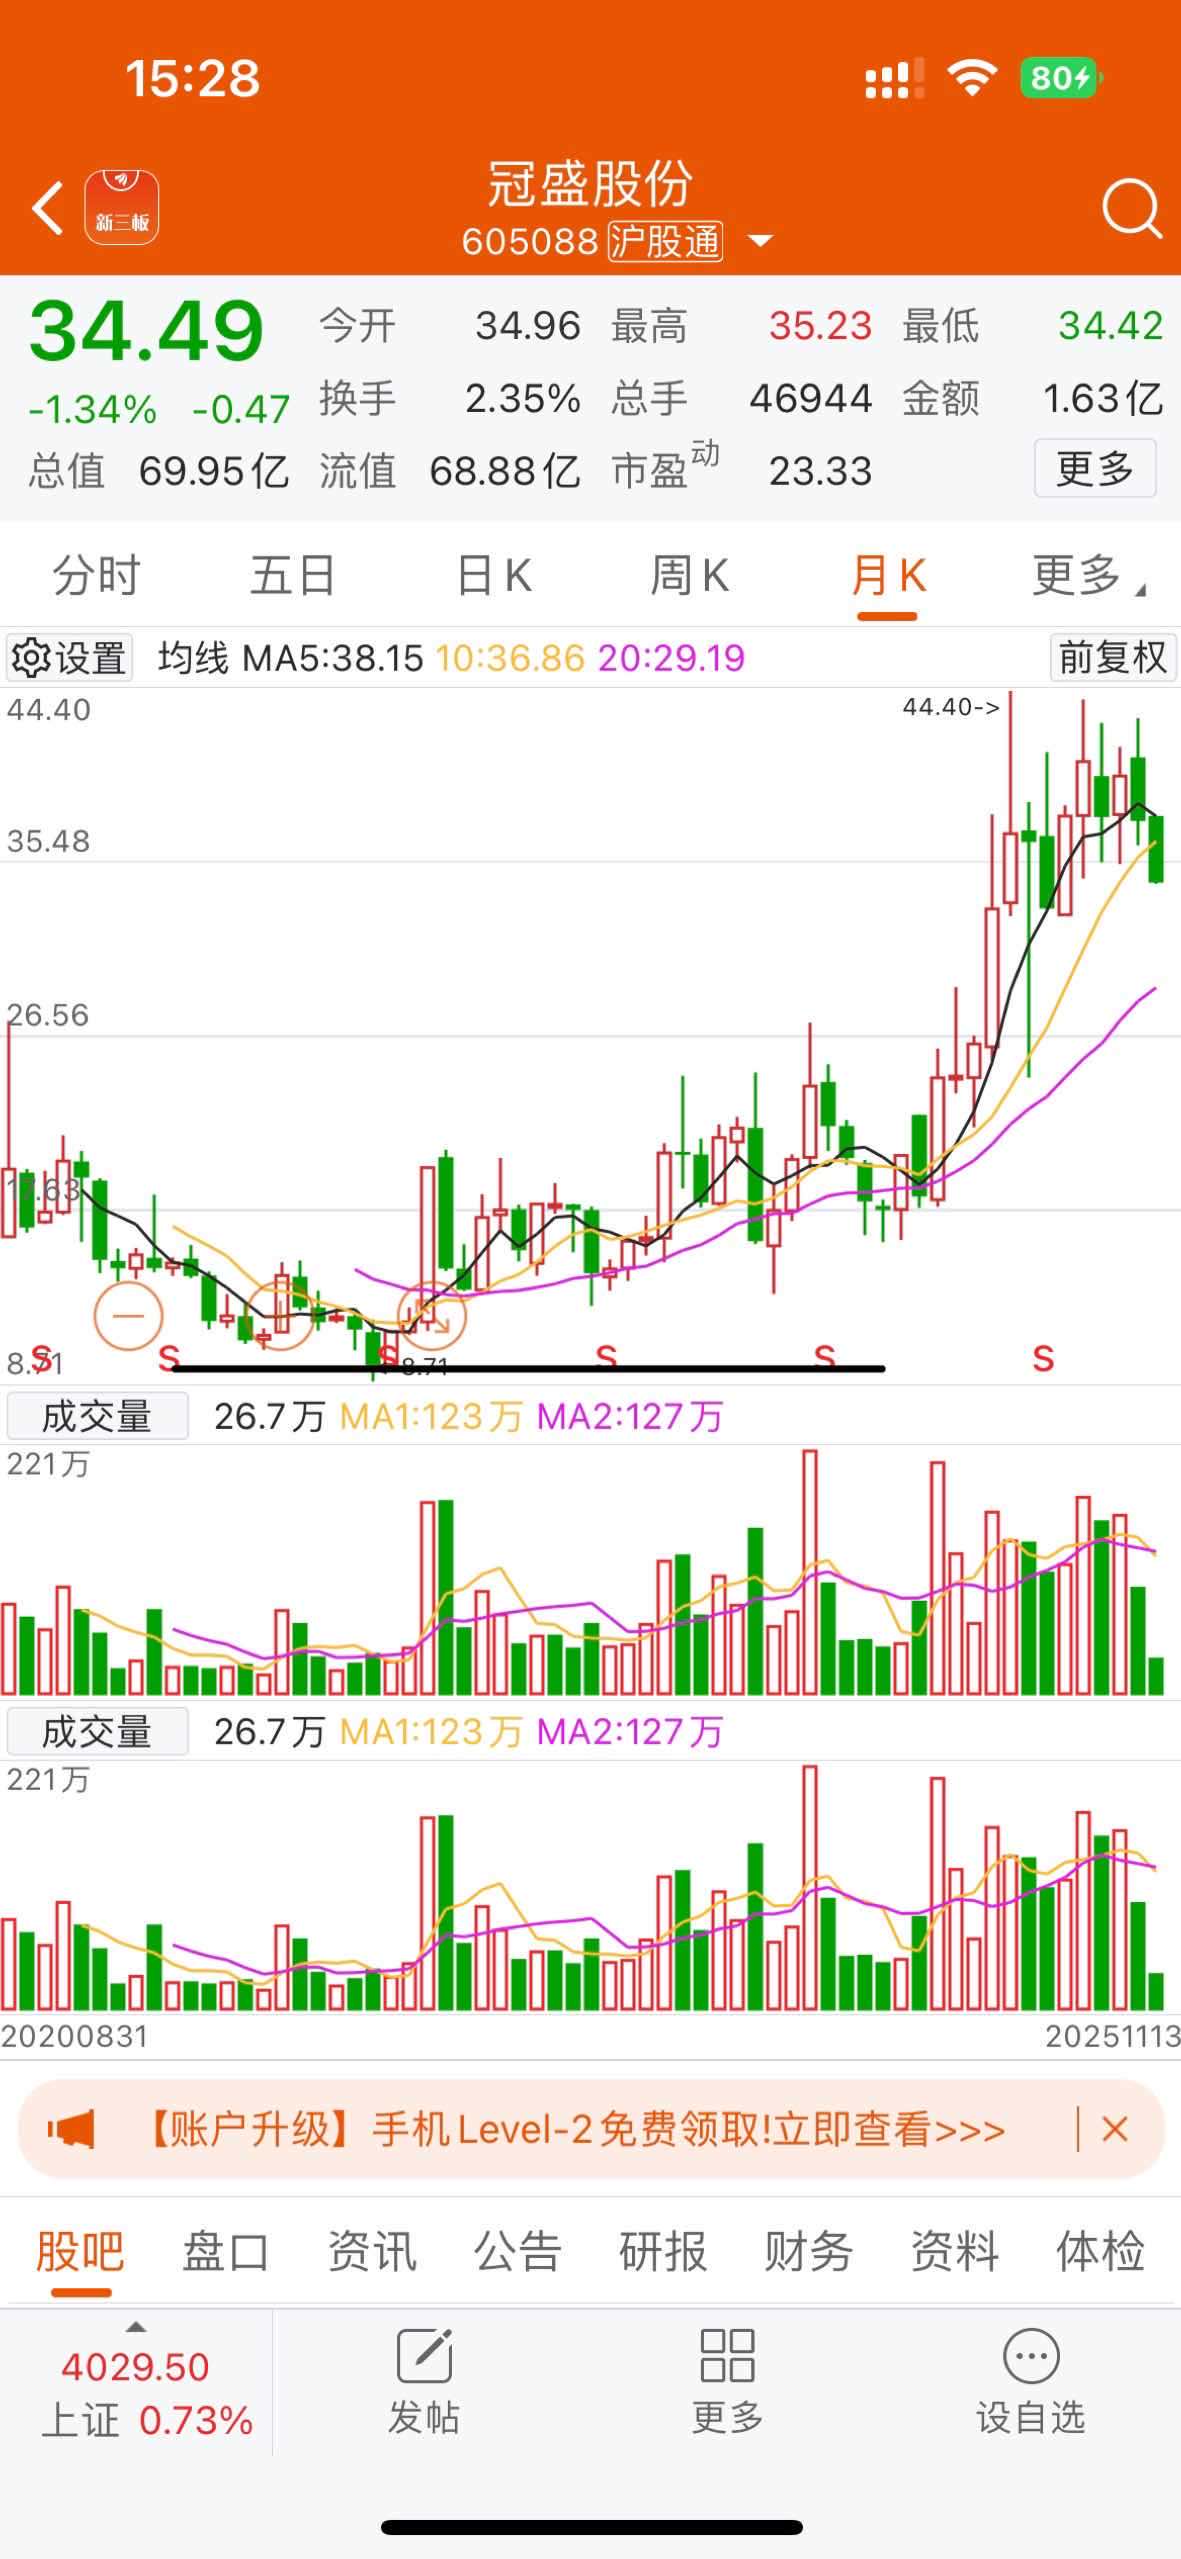1181x2559 pixels.
Task: Open the 股吧 tab
Action: pyautogui.click(x=80, y=2252)
